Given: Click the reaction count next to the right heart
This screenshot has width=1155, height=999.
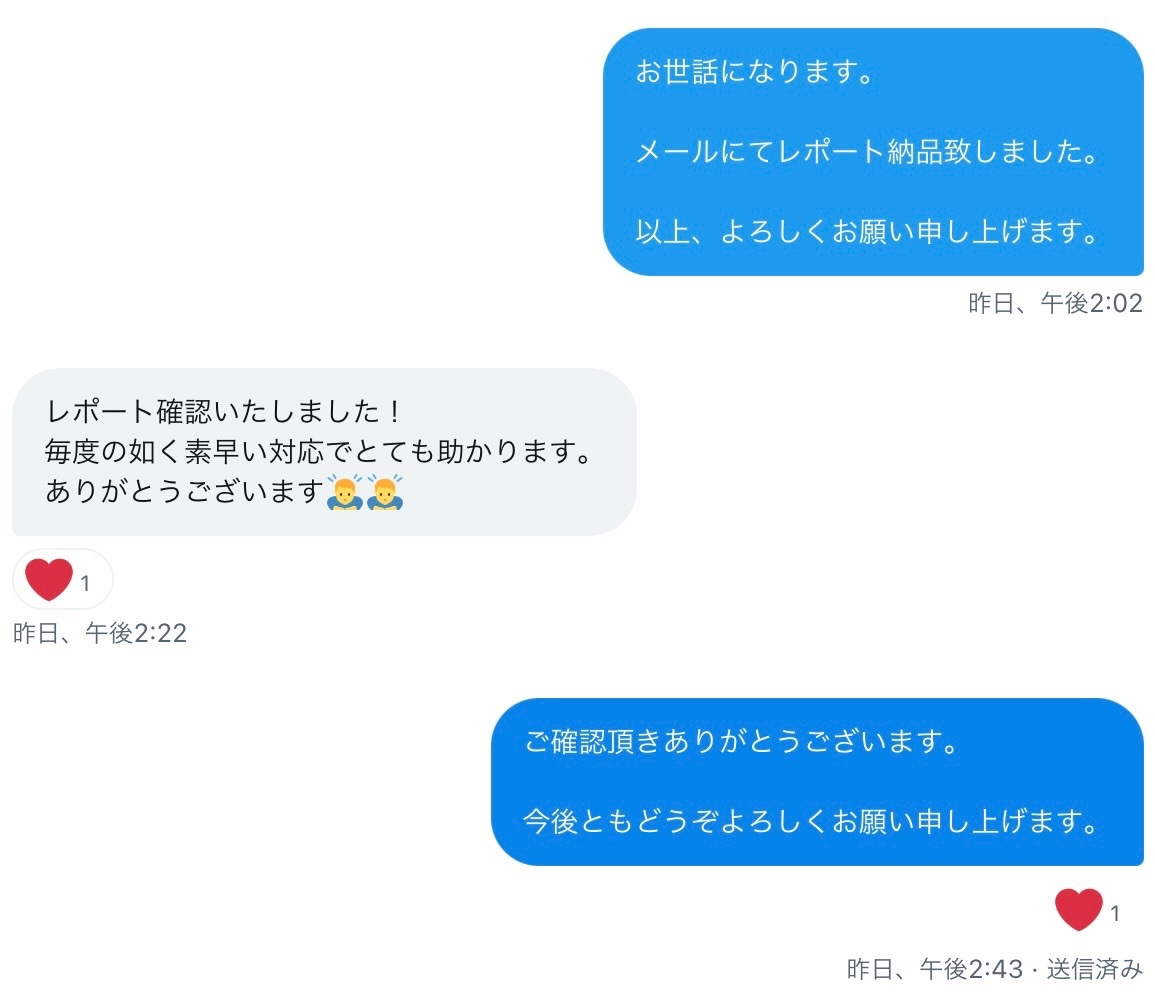Looking at the screenshot, I should click(x=1115, y=914).
